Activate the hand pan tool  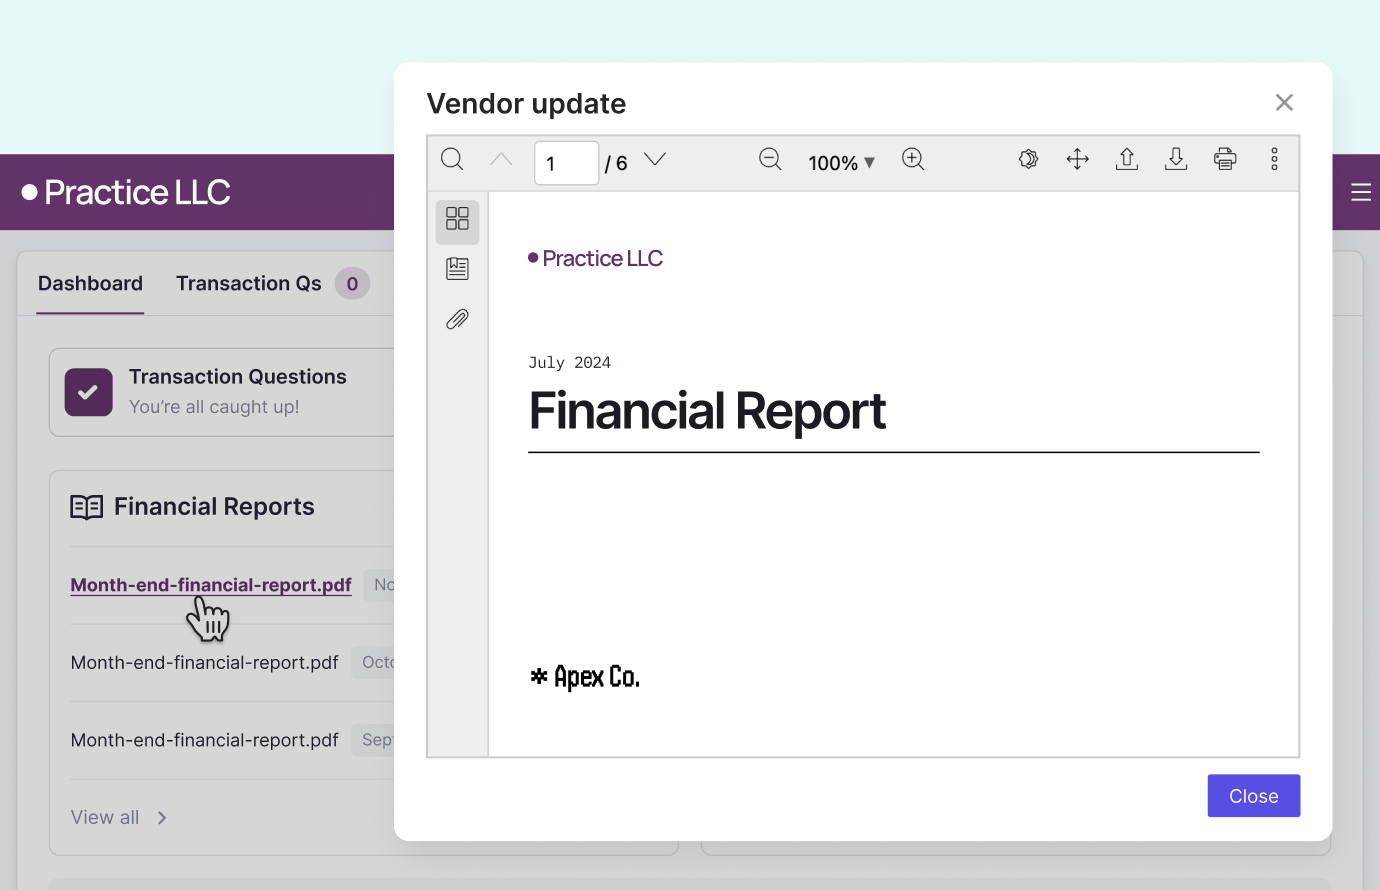click(x=1077, y=159)
